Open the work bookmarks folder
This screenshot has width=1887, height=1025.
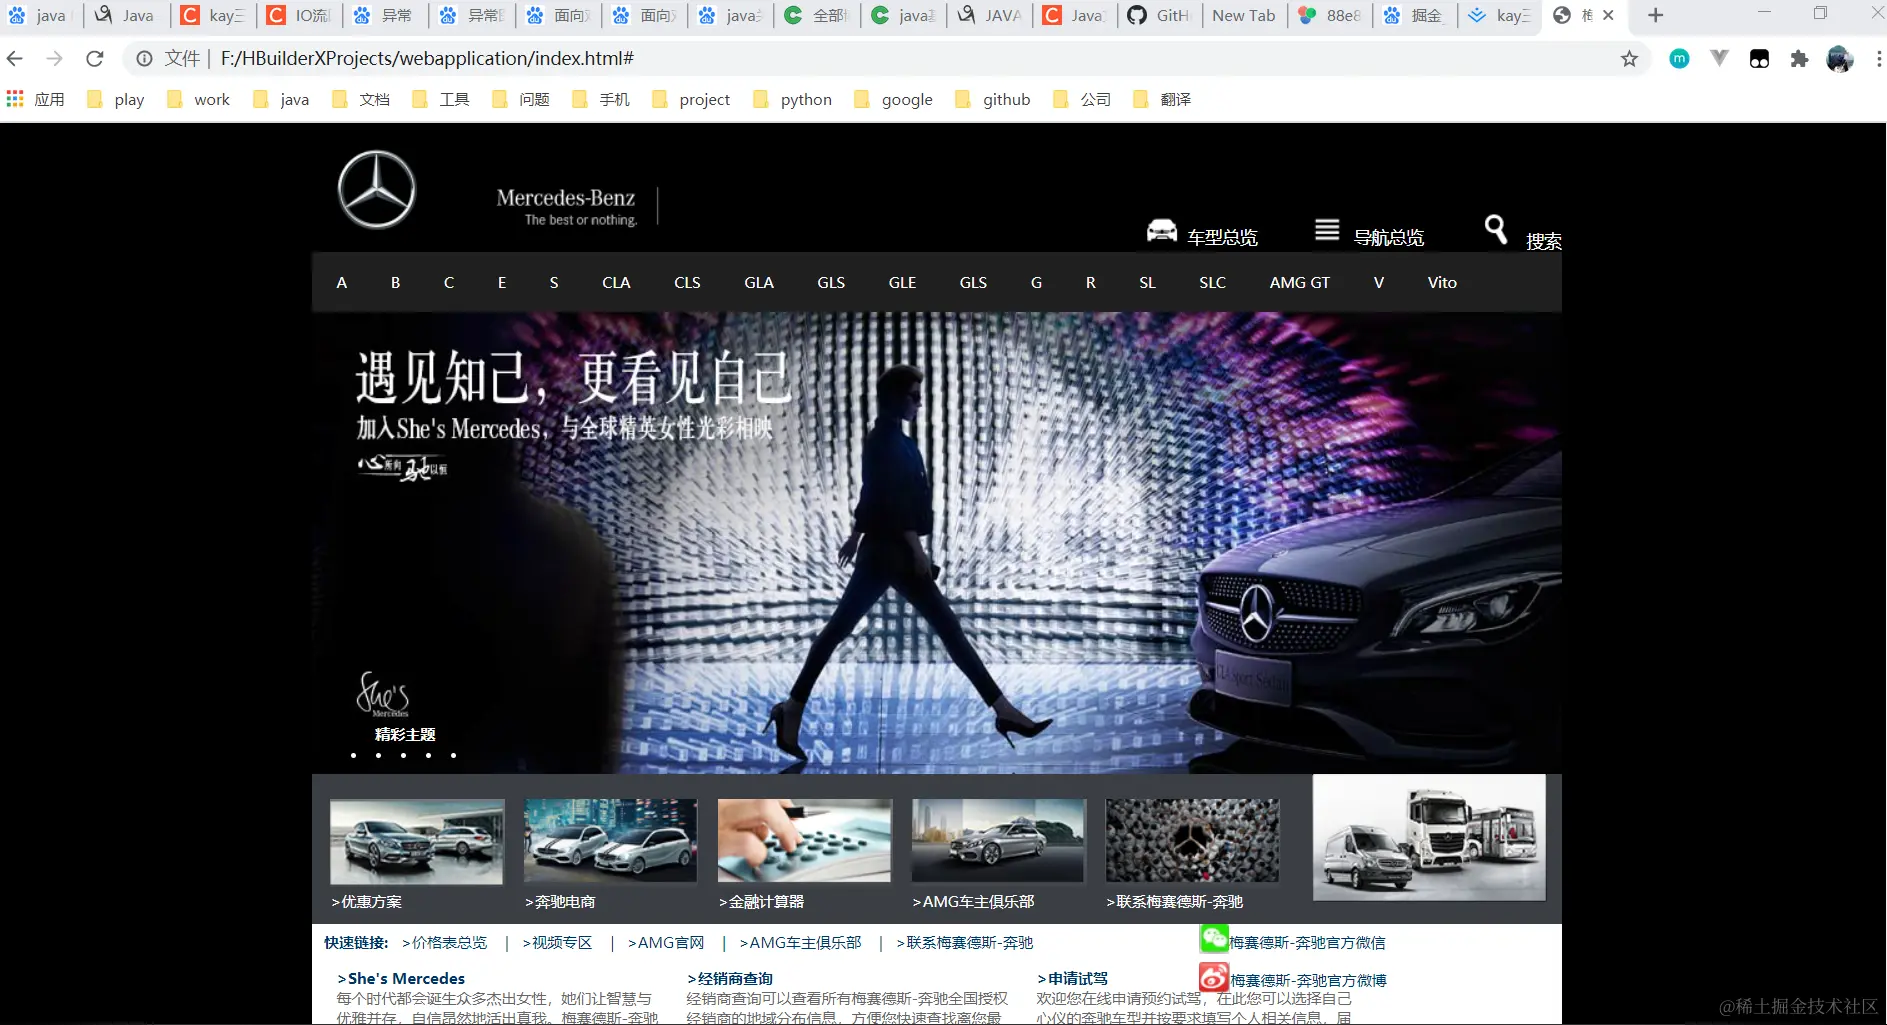[199, 99]
